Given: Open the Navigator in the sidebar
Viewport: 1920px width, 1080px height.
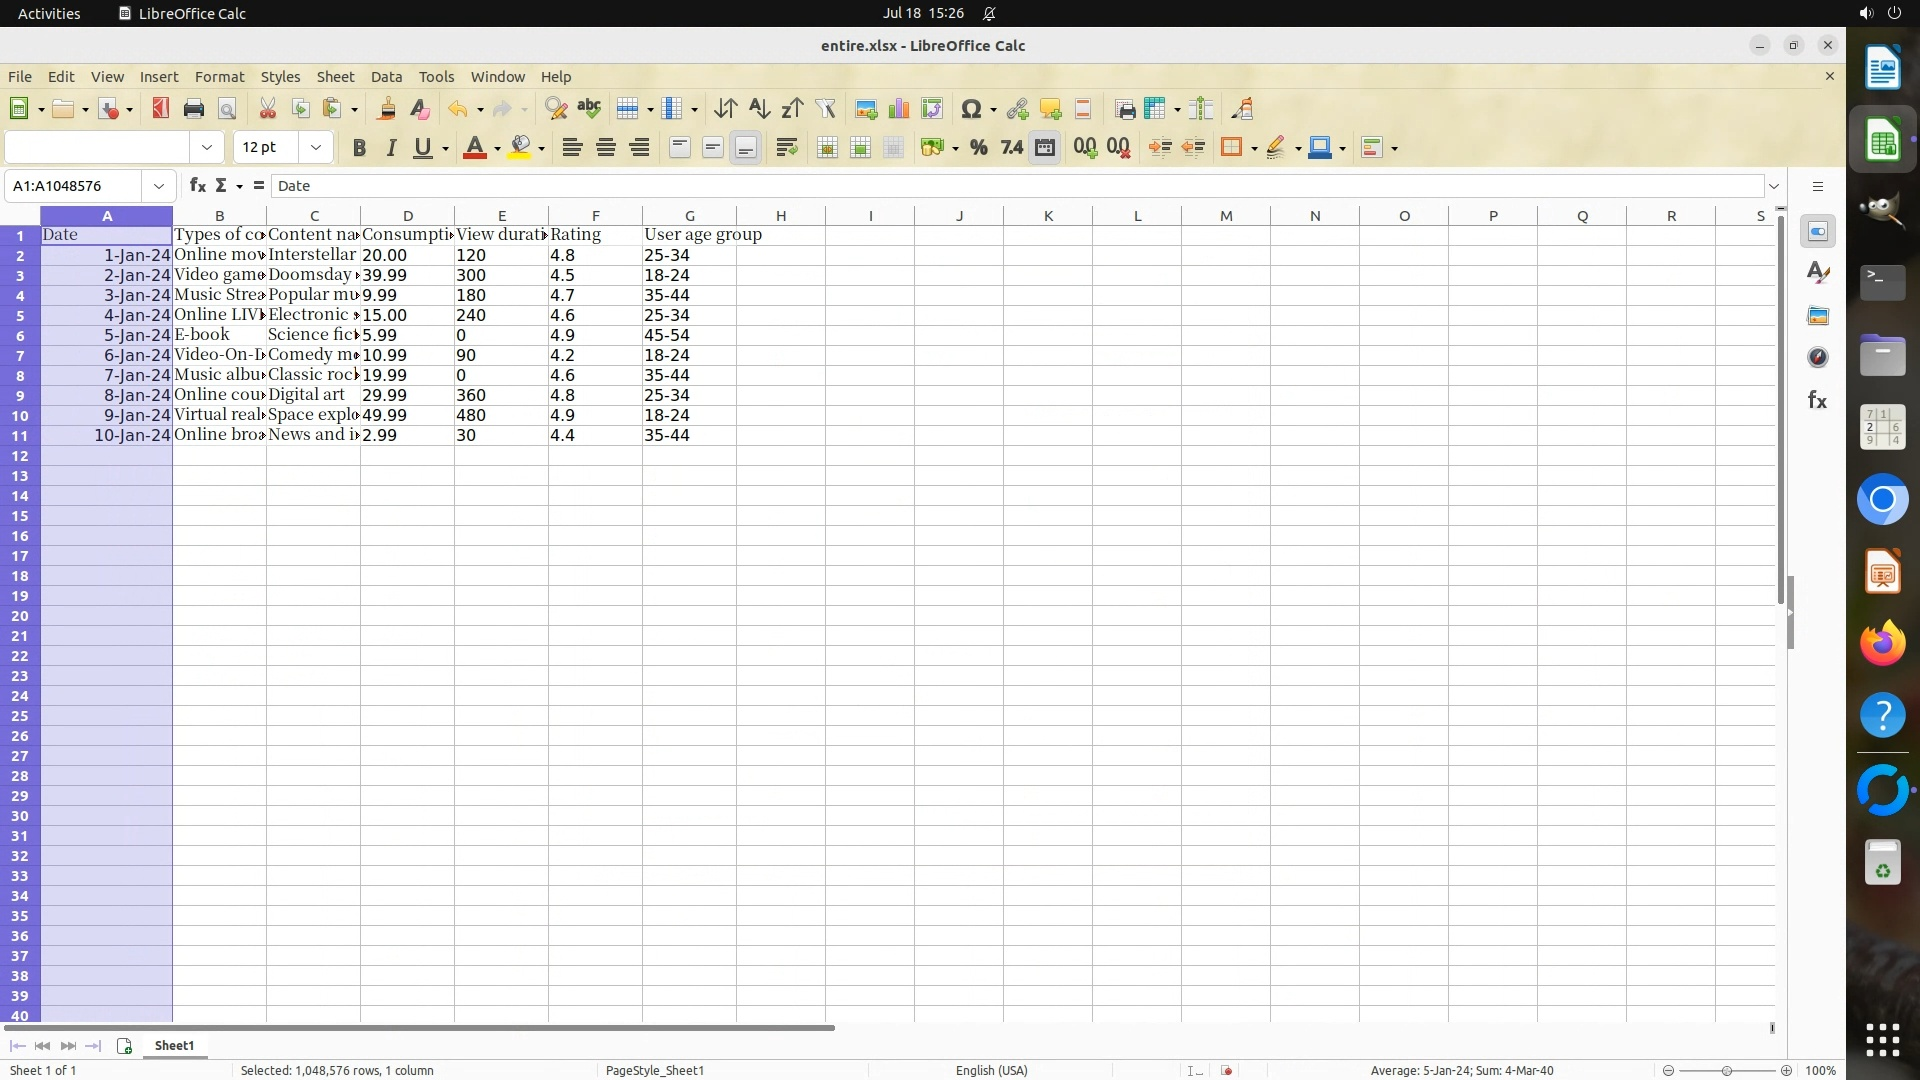Looking at the screenshot, I should coord(1818,358).
